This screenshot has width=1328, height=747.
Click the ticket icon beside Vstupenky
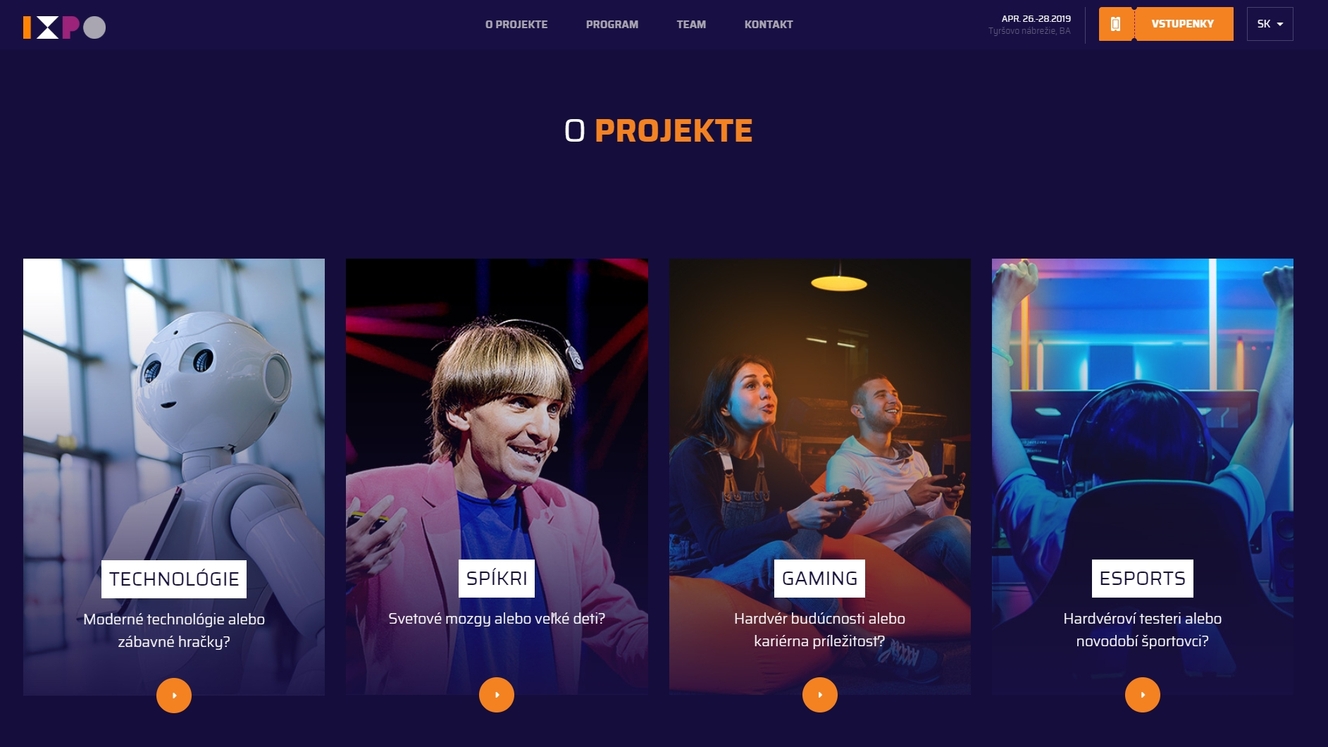point(1116,24)
